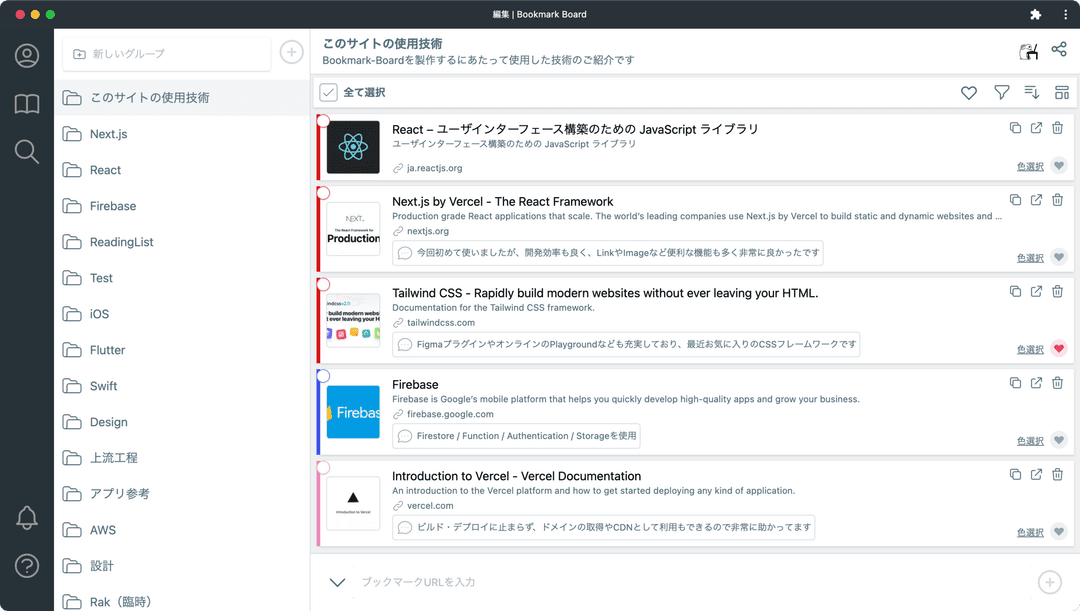Open React bookmark in external window
The image size is (1080, 611).
[x=1036, y=127]
